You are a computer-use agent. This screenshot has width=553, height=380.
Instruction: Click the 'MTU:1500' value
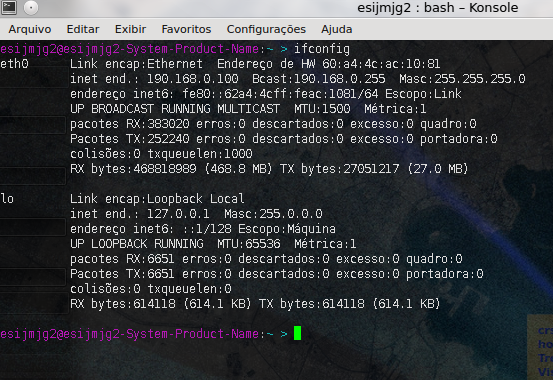[x=322, y=109]
